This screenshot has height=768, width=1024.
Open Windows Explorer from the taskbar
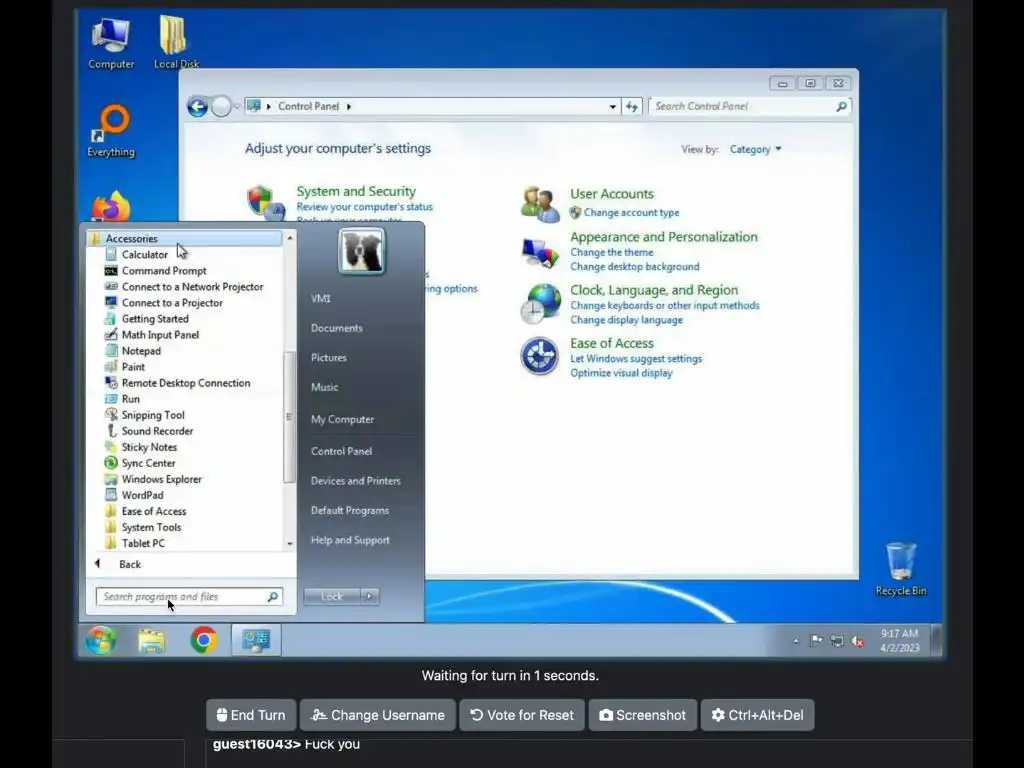[152, 641]
